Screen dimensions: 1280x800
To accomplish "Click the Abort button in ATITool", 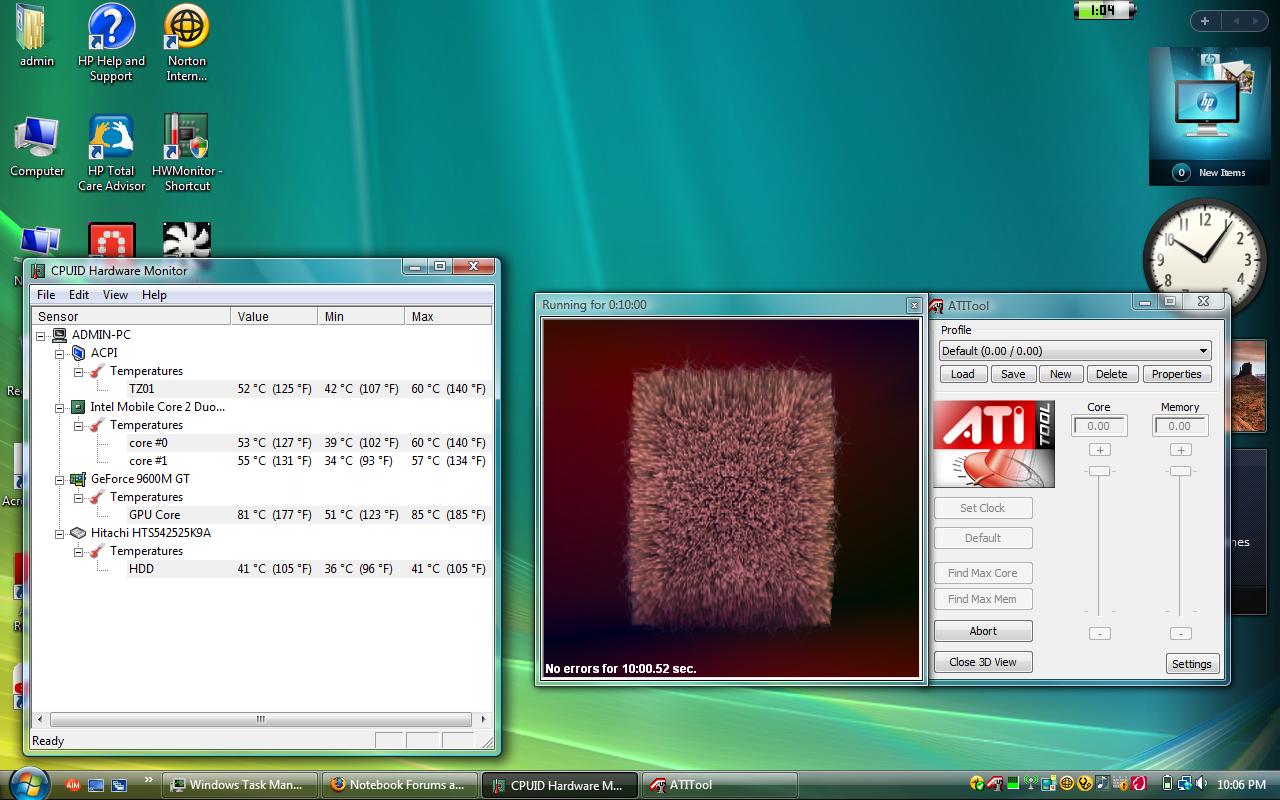I will pos(982,631).
